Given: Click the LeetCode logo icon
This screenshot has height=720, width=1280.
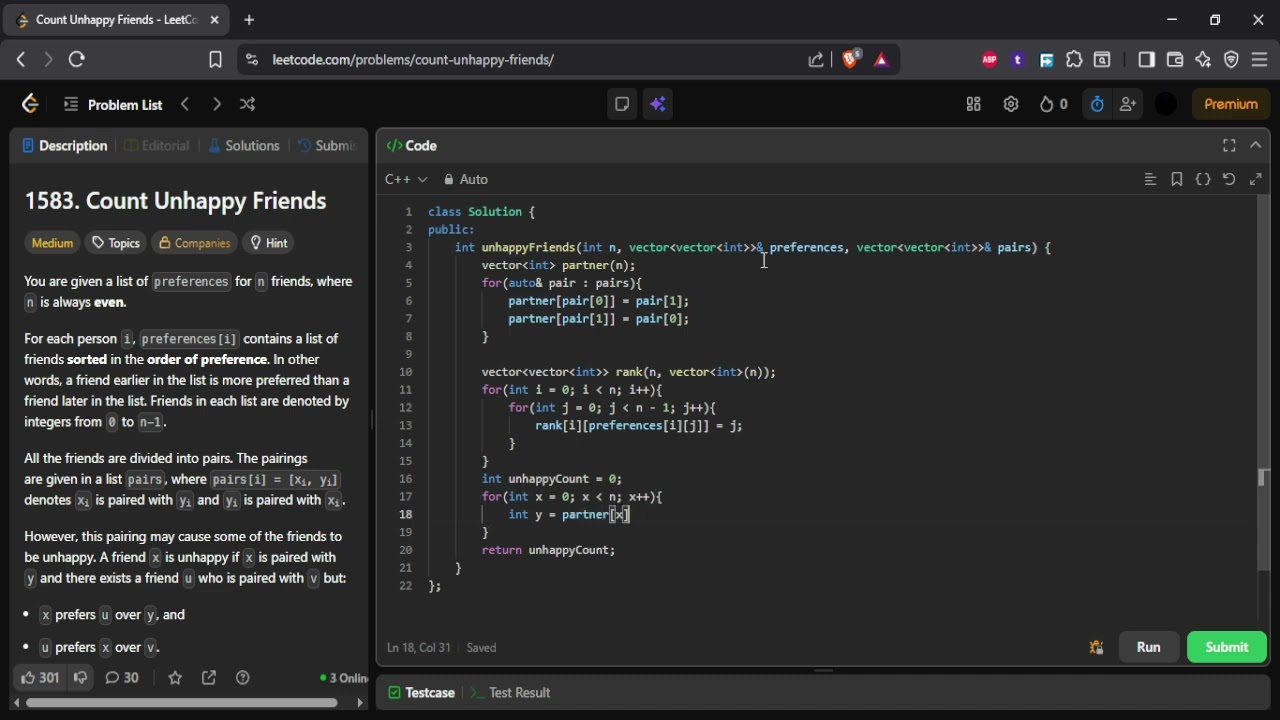Looking at the screenshot, I should coord(30,104).
